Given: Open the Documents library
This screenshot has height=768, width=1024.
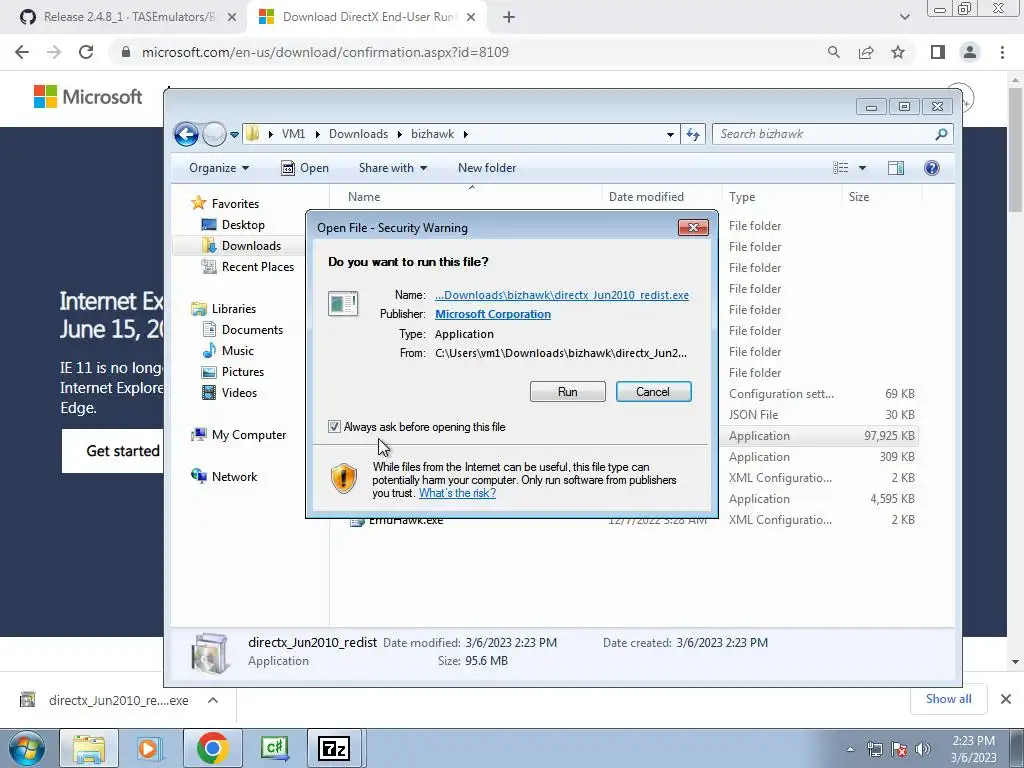Looking at the screenshot, I should tap(252, 330).
